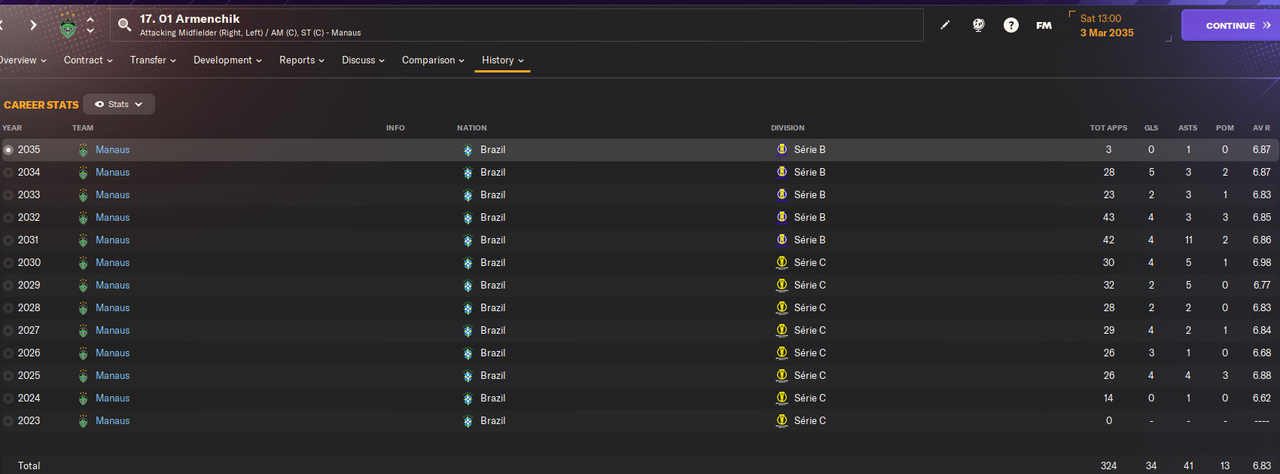This screenshot has height=474, width=1280.
Task: Select the 2031 season radio button
Action: [x=9, y=240]
